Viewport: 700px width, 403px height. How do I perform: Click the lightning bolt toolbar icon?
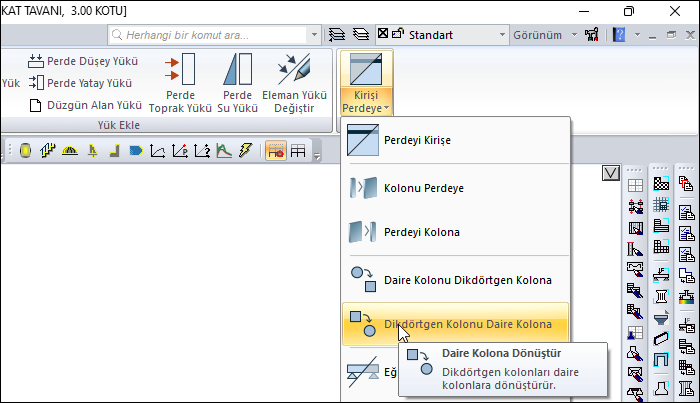(245, 151)
